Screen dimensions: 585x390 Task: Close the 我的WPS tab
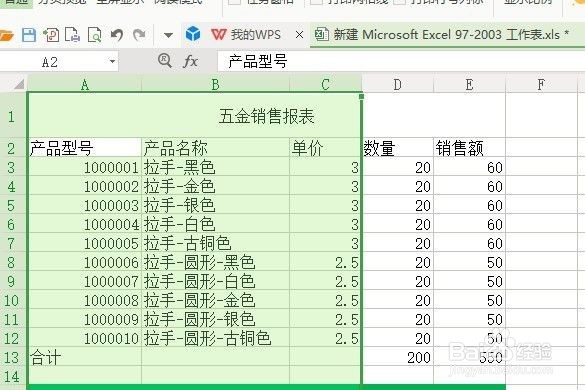(x=299, y=35)
